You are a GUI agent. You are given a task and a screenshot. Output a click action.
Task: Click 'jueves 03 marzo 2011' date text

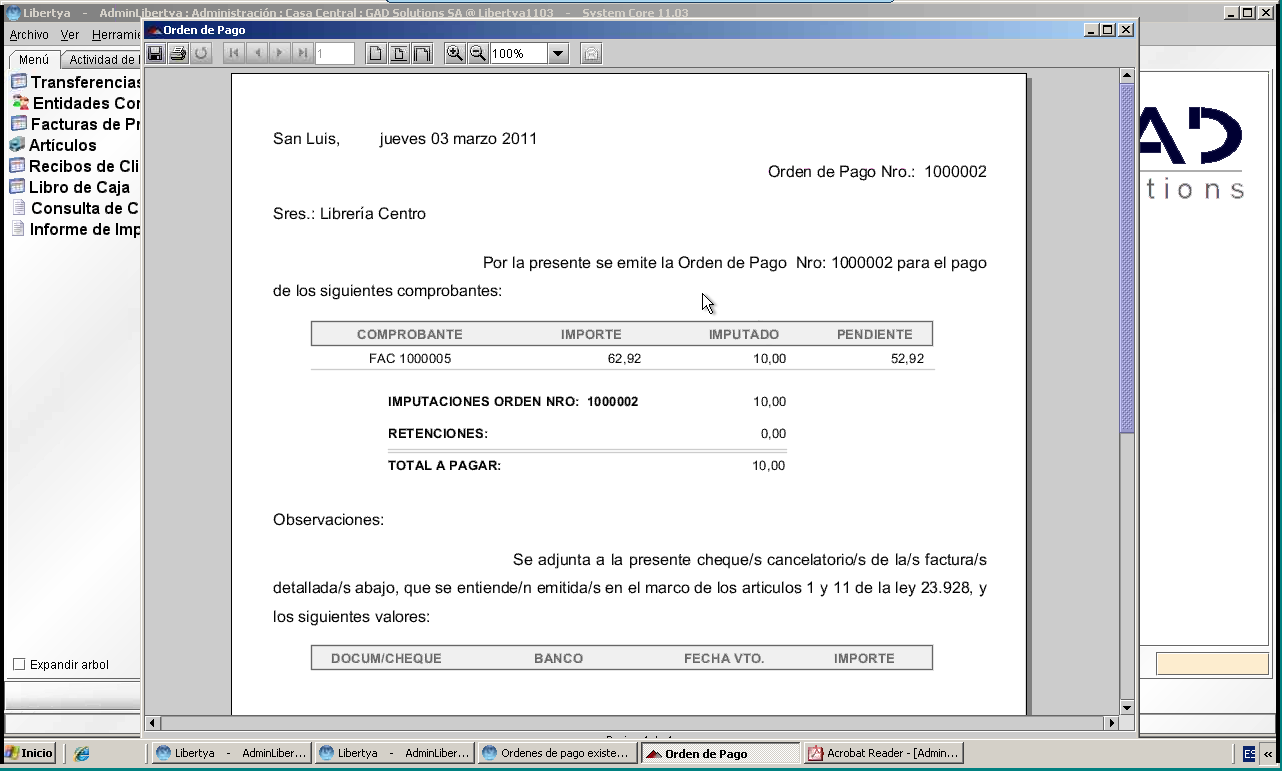pos(458,139)
